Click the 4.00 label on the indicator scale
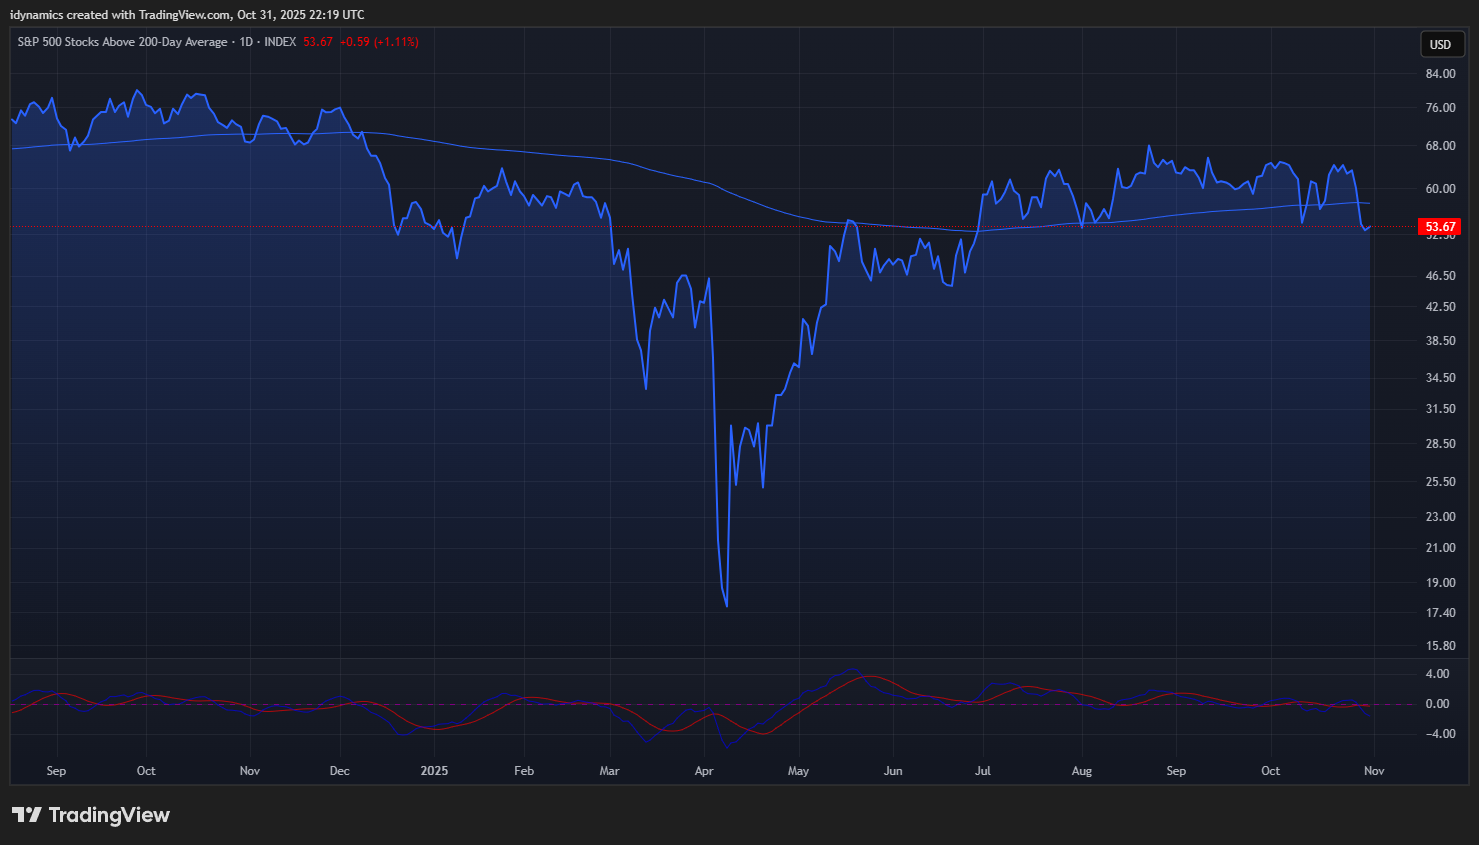Screen dimensions: 1479x845 (1437, 674)
